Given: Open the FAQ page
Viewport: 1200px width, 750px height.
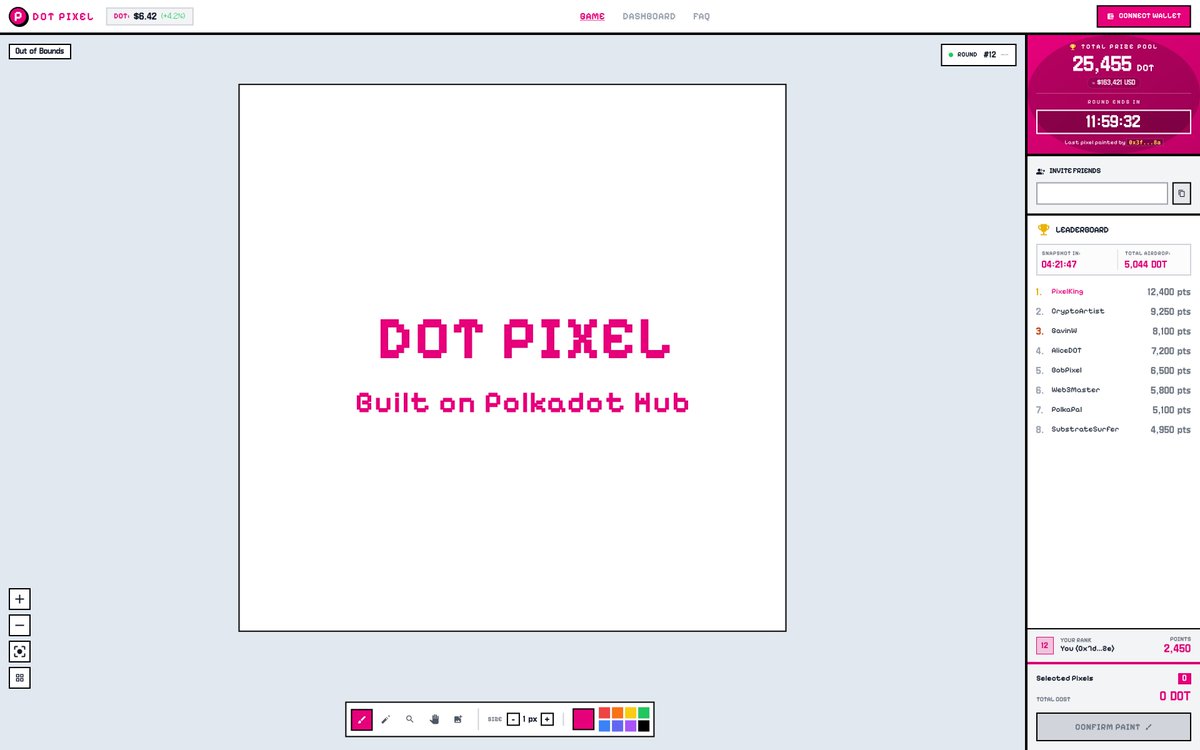Looking at the screenshot, I should pos(701,16).
